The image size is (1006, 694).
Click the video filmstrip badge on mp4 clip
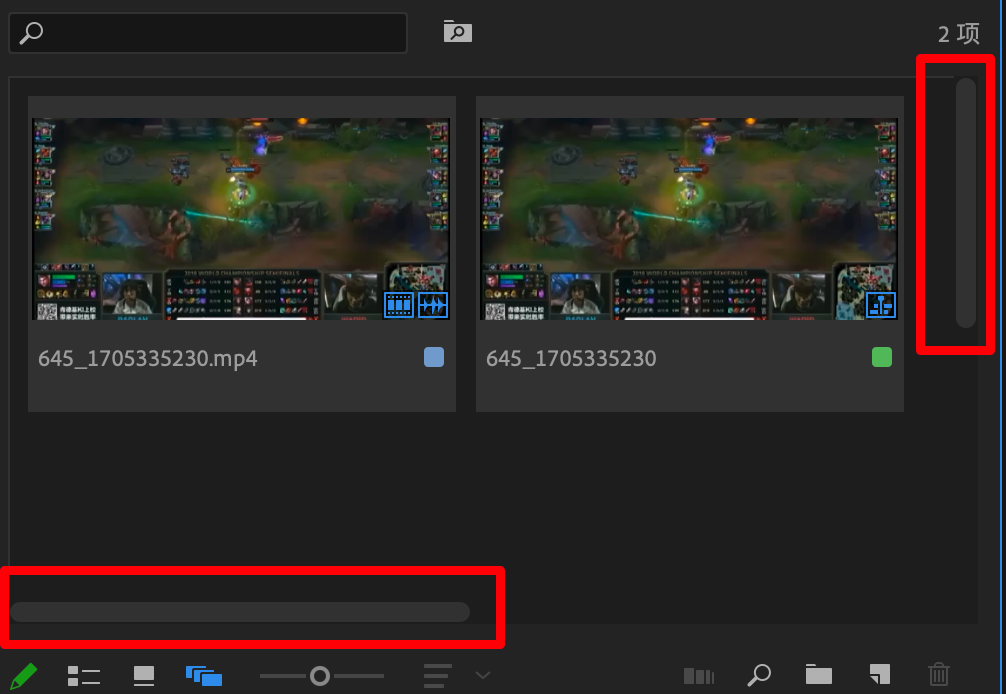coord(398,305)
